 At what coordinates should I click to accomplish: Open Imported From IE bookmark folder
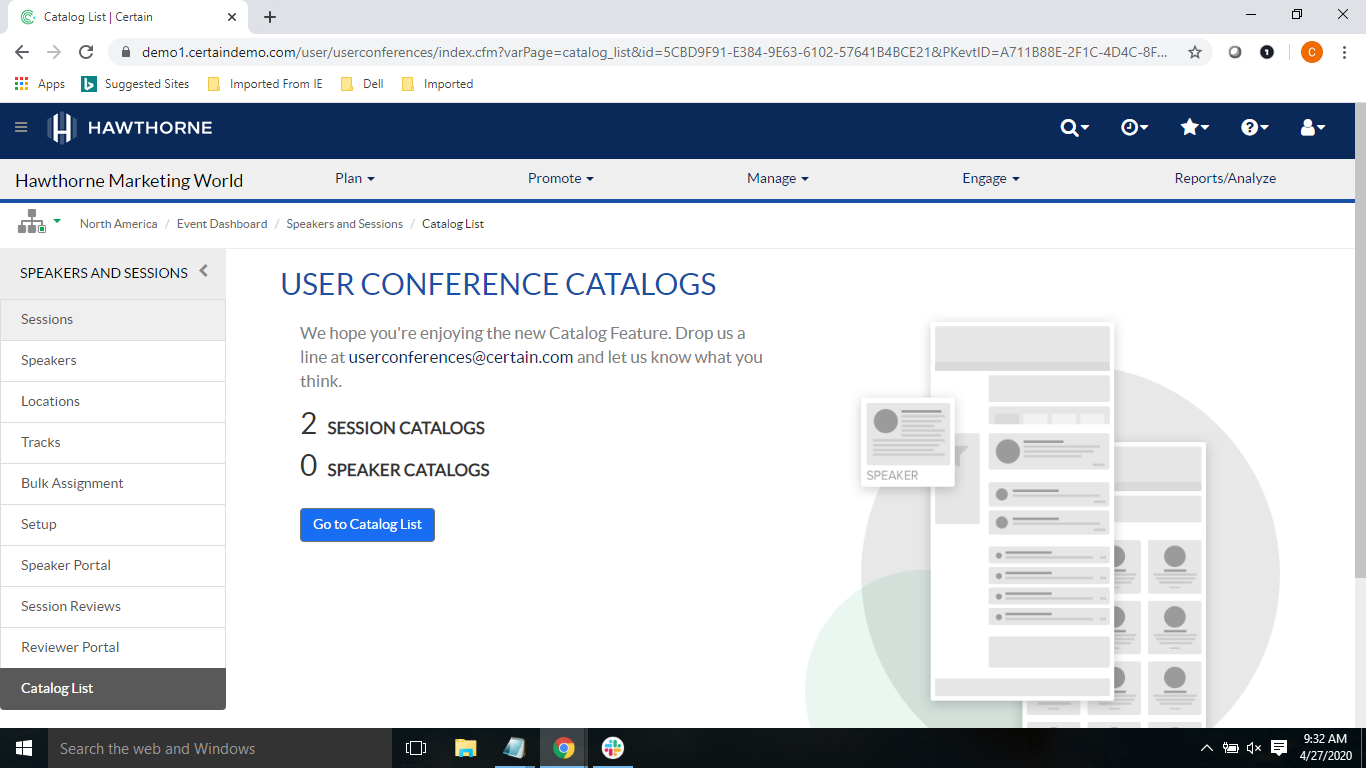tap(265, 84)
